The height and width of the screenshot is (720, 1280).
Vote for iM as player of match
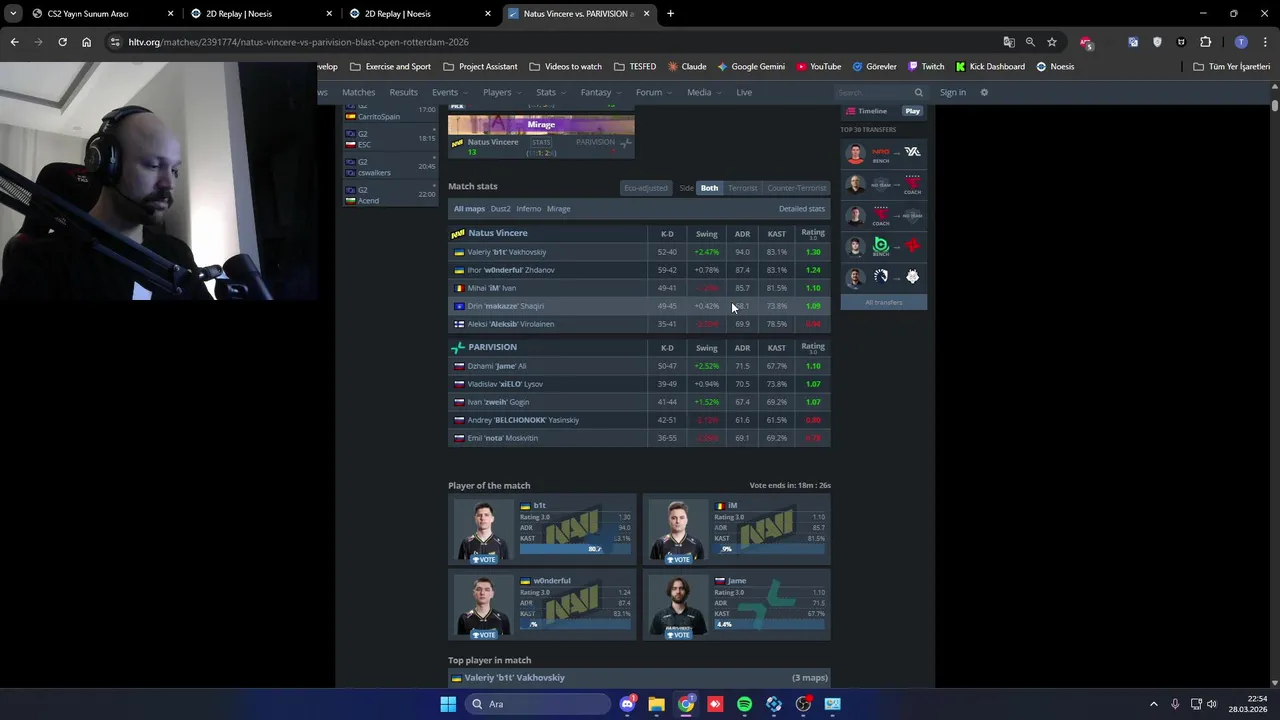click(x=679, y=559)
